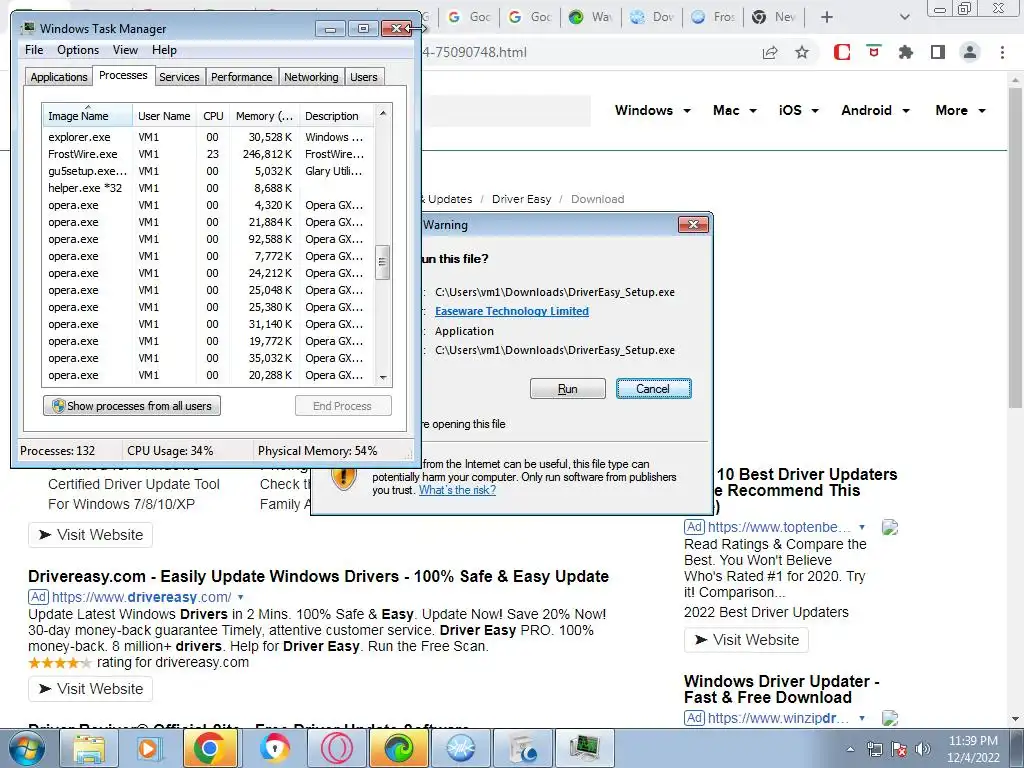This screenshot has height=768, width=1024.
Task: Open the toptenbe ad dropdown arrow
Action: point(862,527)
